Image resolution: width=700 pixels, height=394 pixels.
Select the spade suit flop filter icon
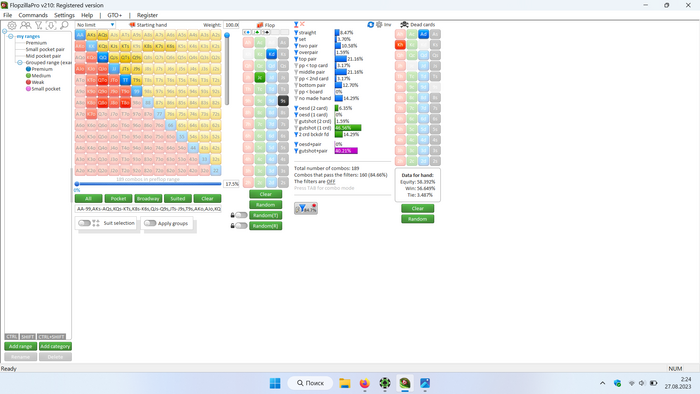click(x=266, y=32)
